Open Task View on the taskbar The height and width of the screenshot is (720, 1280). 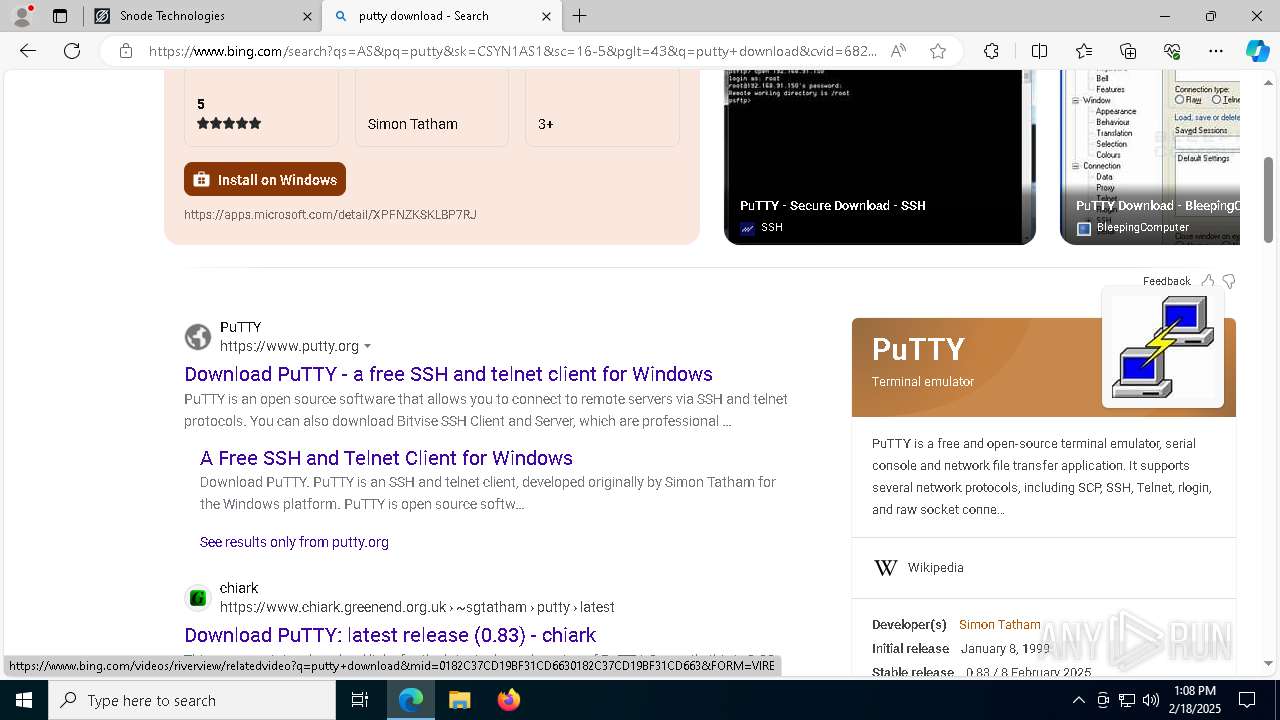(x=360, y=700)
